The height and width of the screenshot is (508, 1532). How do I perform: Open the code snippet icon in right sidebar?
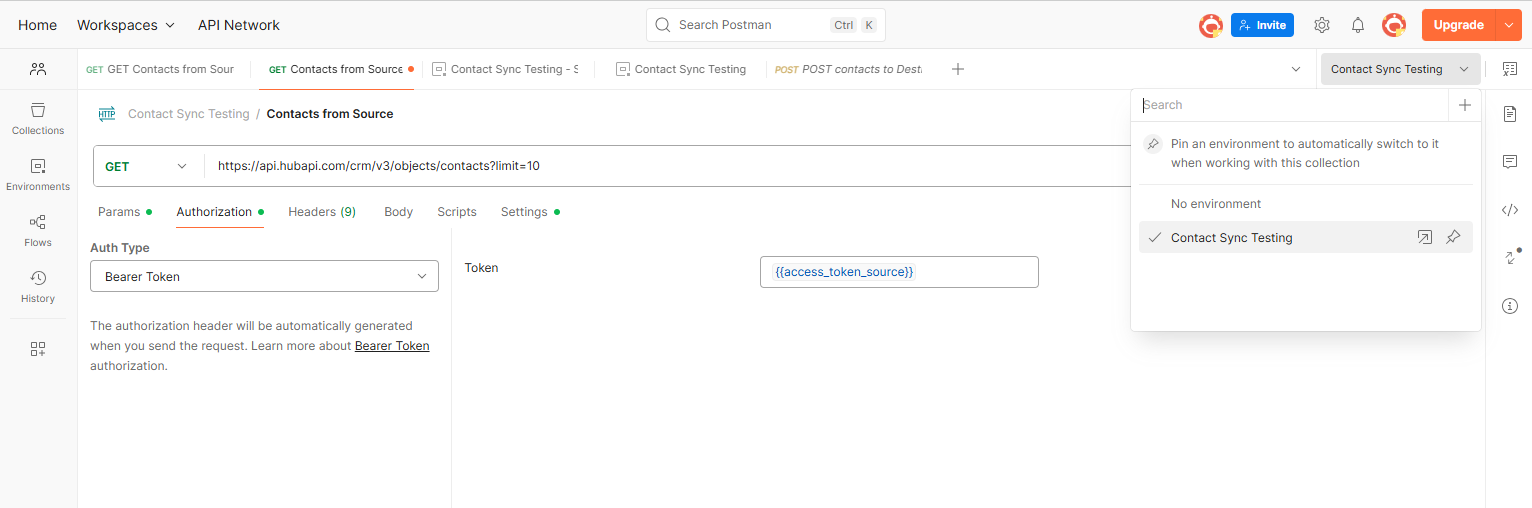pyautogui.click(x=1510, y=210)
